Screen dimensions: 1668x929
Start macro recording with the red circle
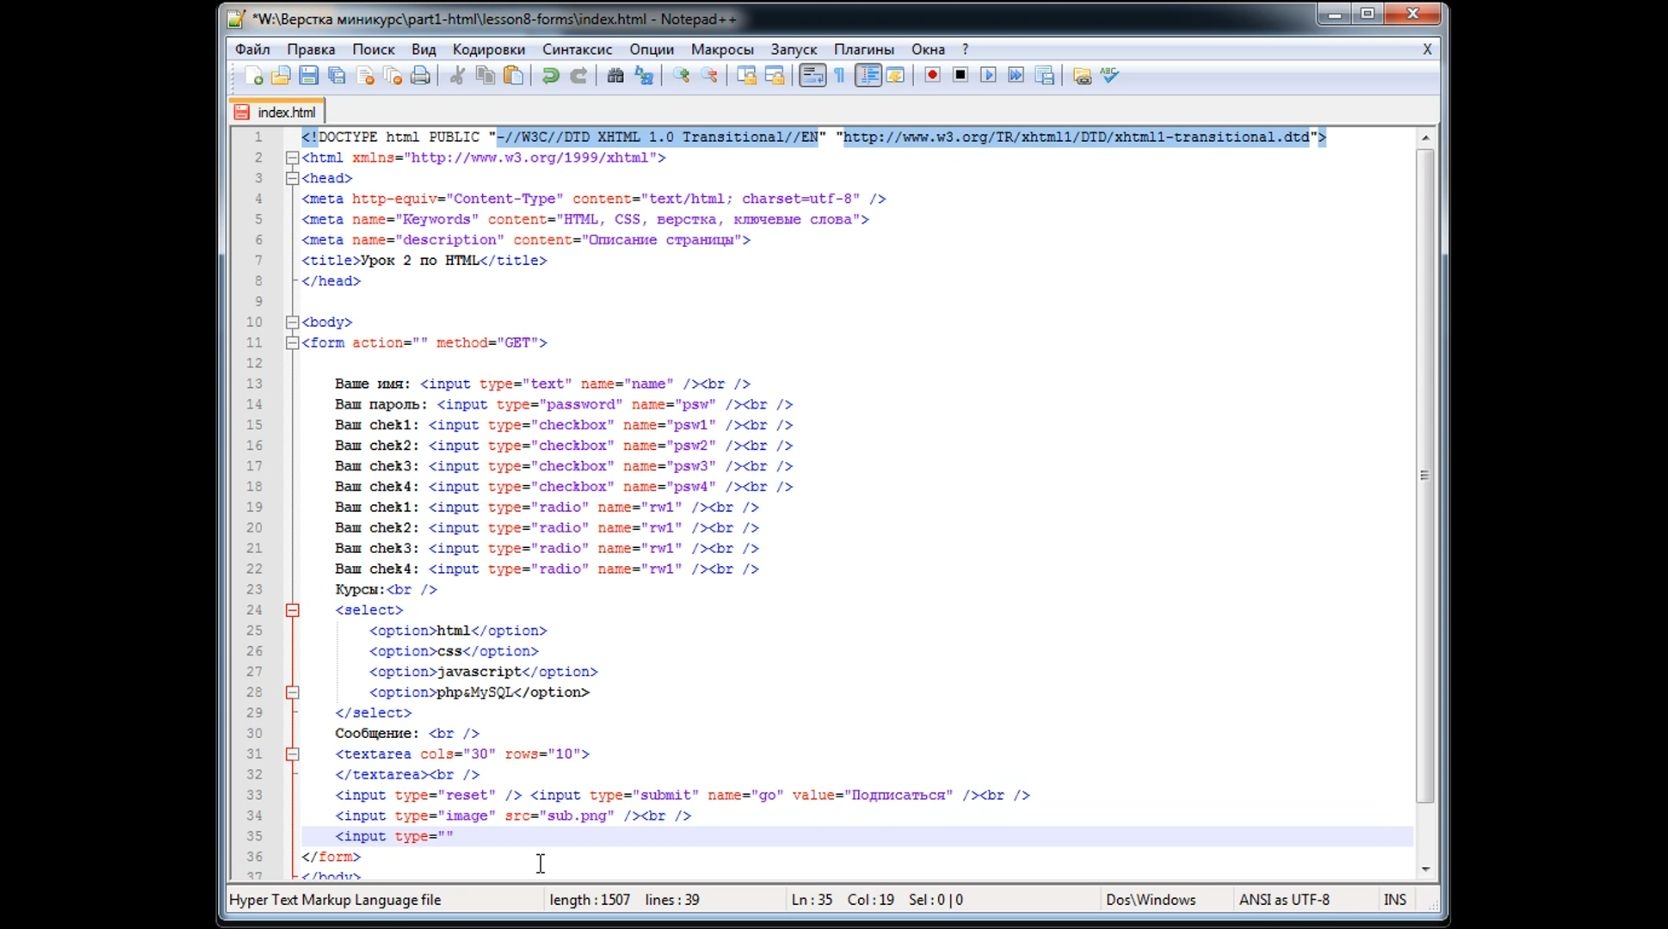coord(932,76)
